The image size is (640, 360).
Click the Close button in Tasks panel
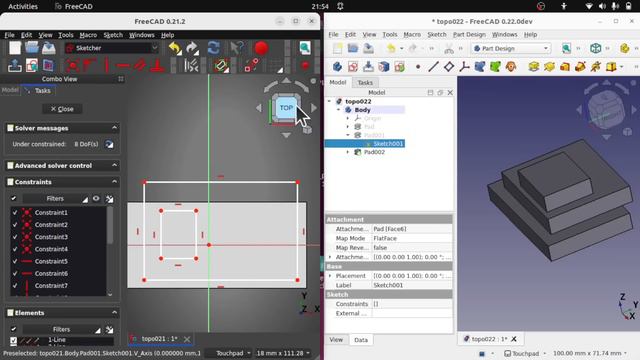point(62,109)
